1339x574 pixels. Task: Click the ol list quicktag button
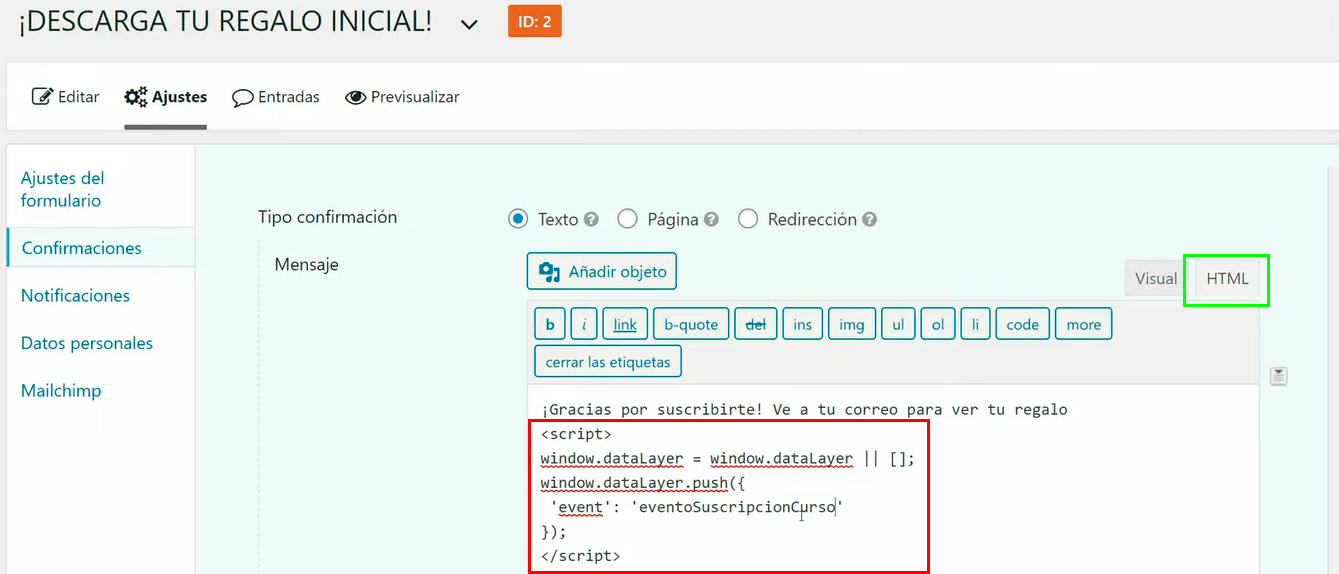pos(938,324)
